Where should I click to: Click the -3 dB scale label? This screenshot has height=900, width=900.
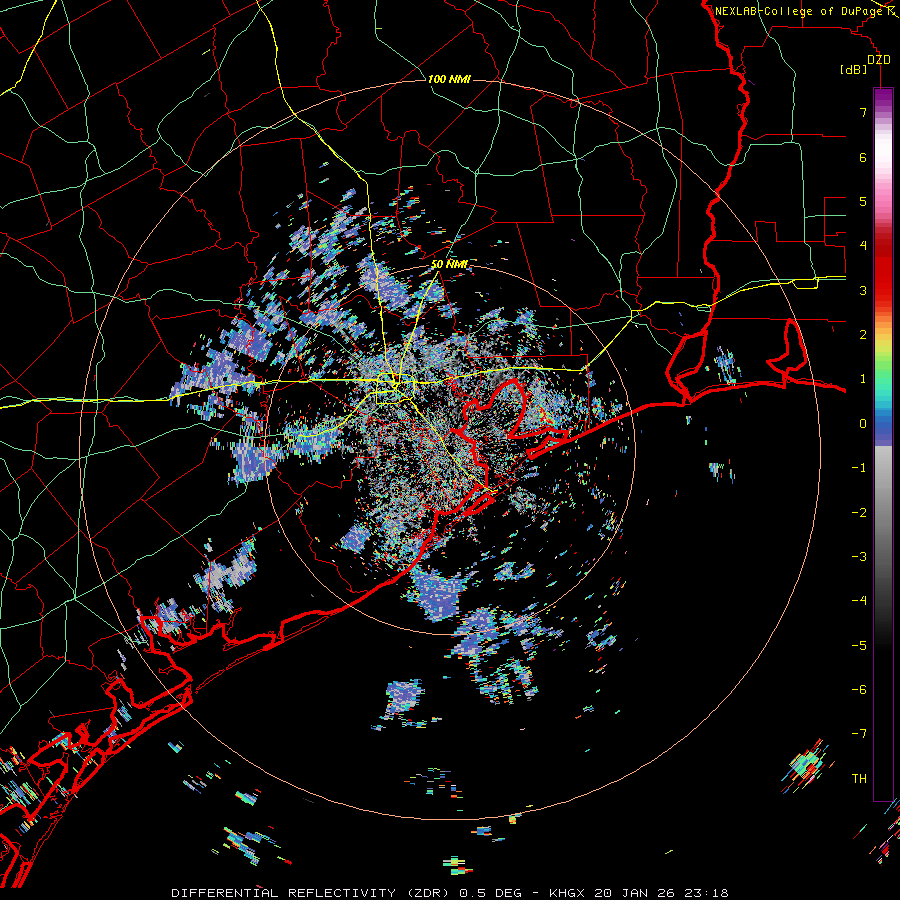[859, 557]
